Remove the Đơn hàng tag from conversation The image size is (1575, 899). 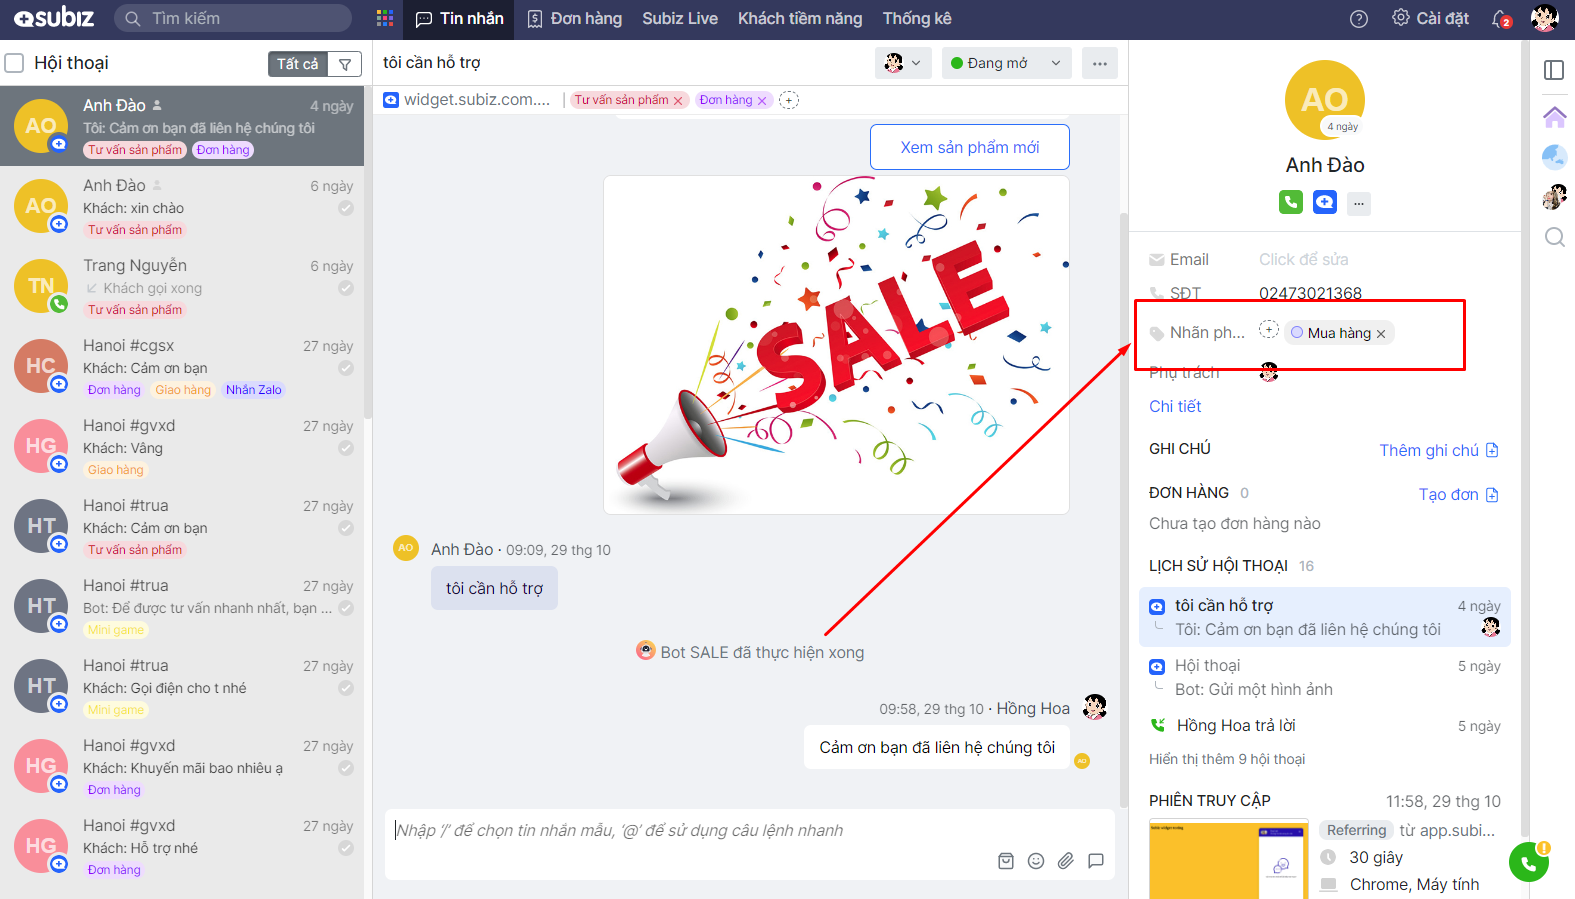762,101
